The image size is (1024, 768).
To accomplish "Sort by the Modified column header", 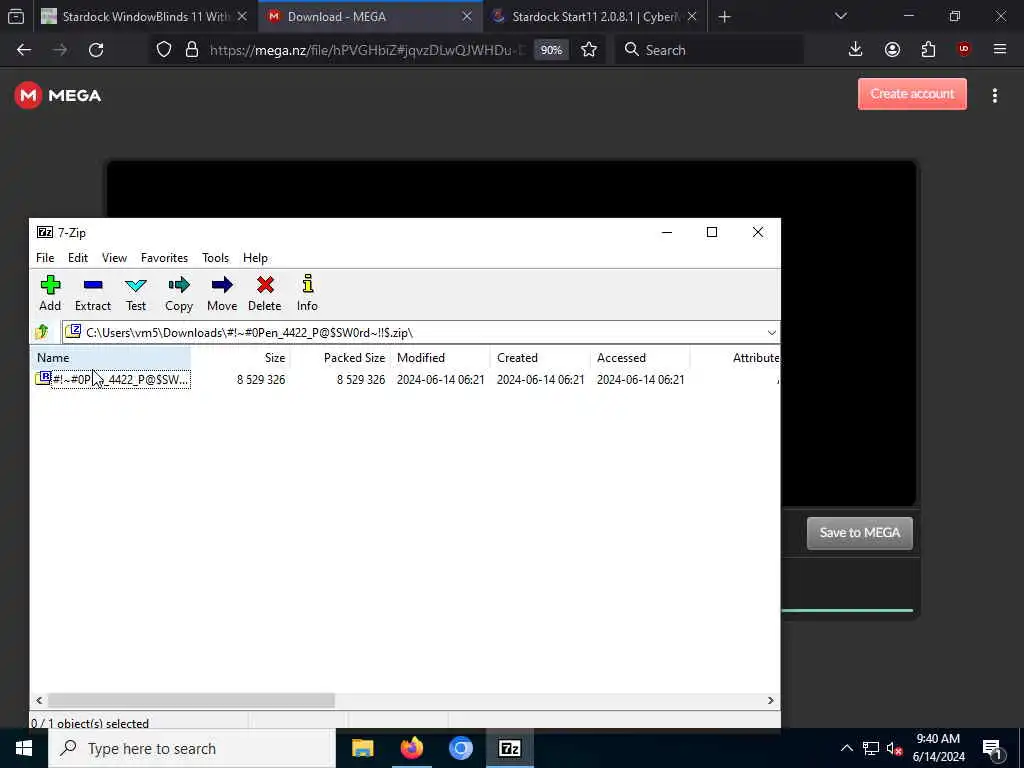I will pos(440,358).
